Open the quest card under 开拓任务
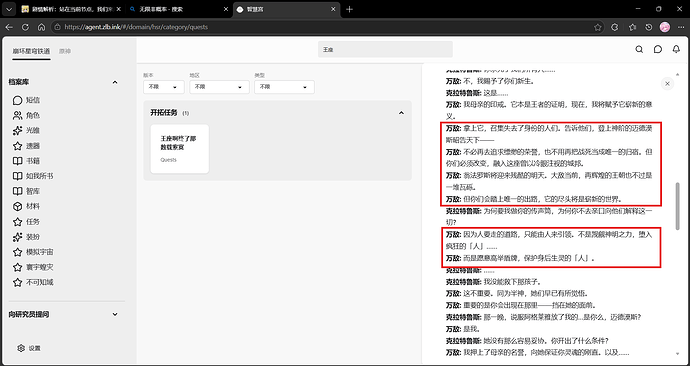Screen dimensions: 690x366 180,149
